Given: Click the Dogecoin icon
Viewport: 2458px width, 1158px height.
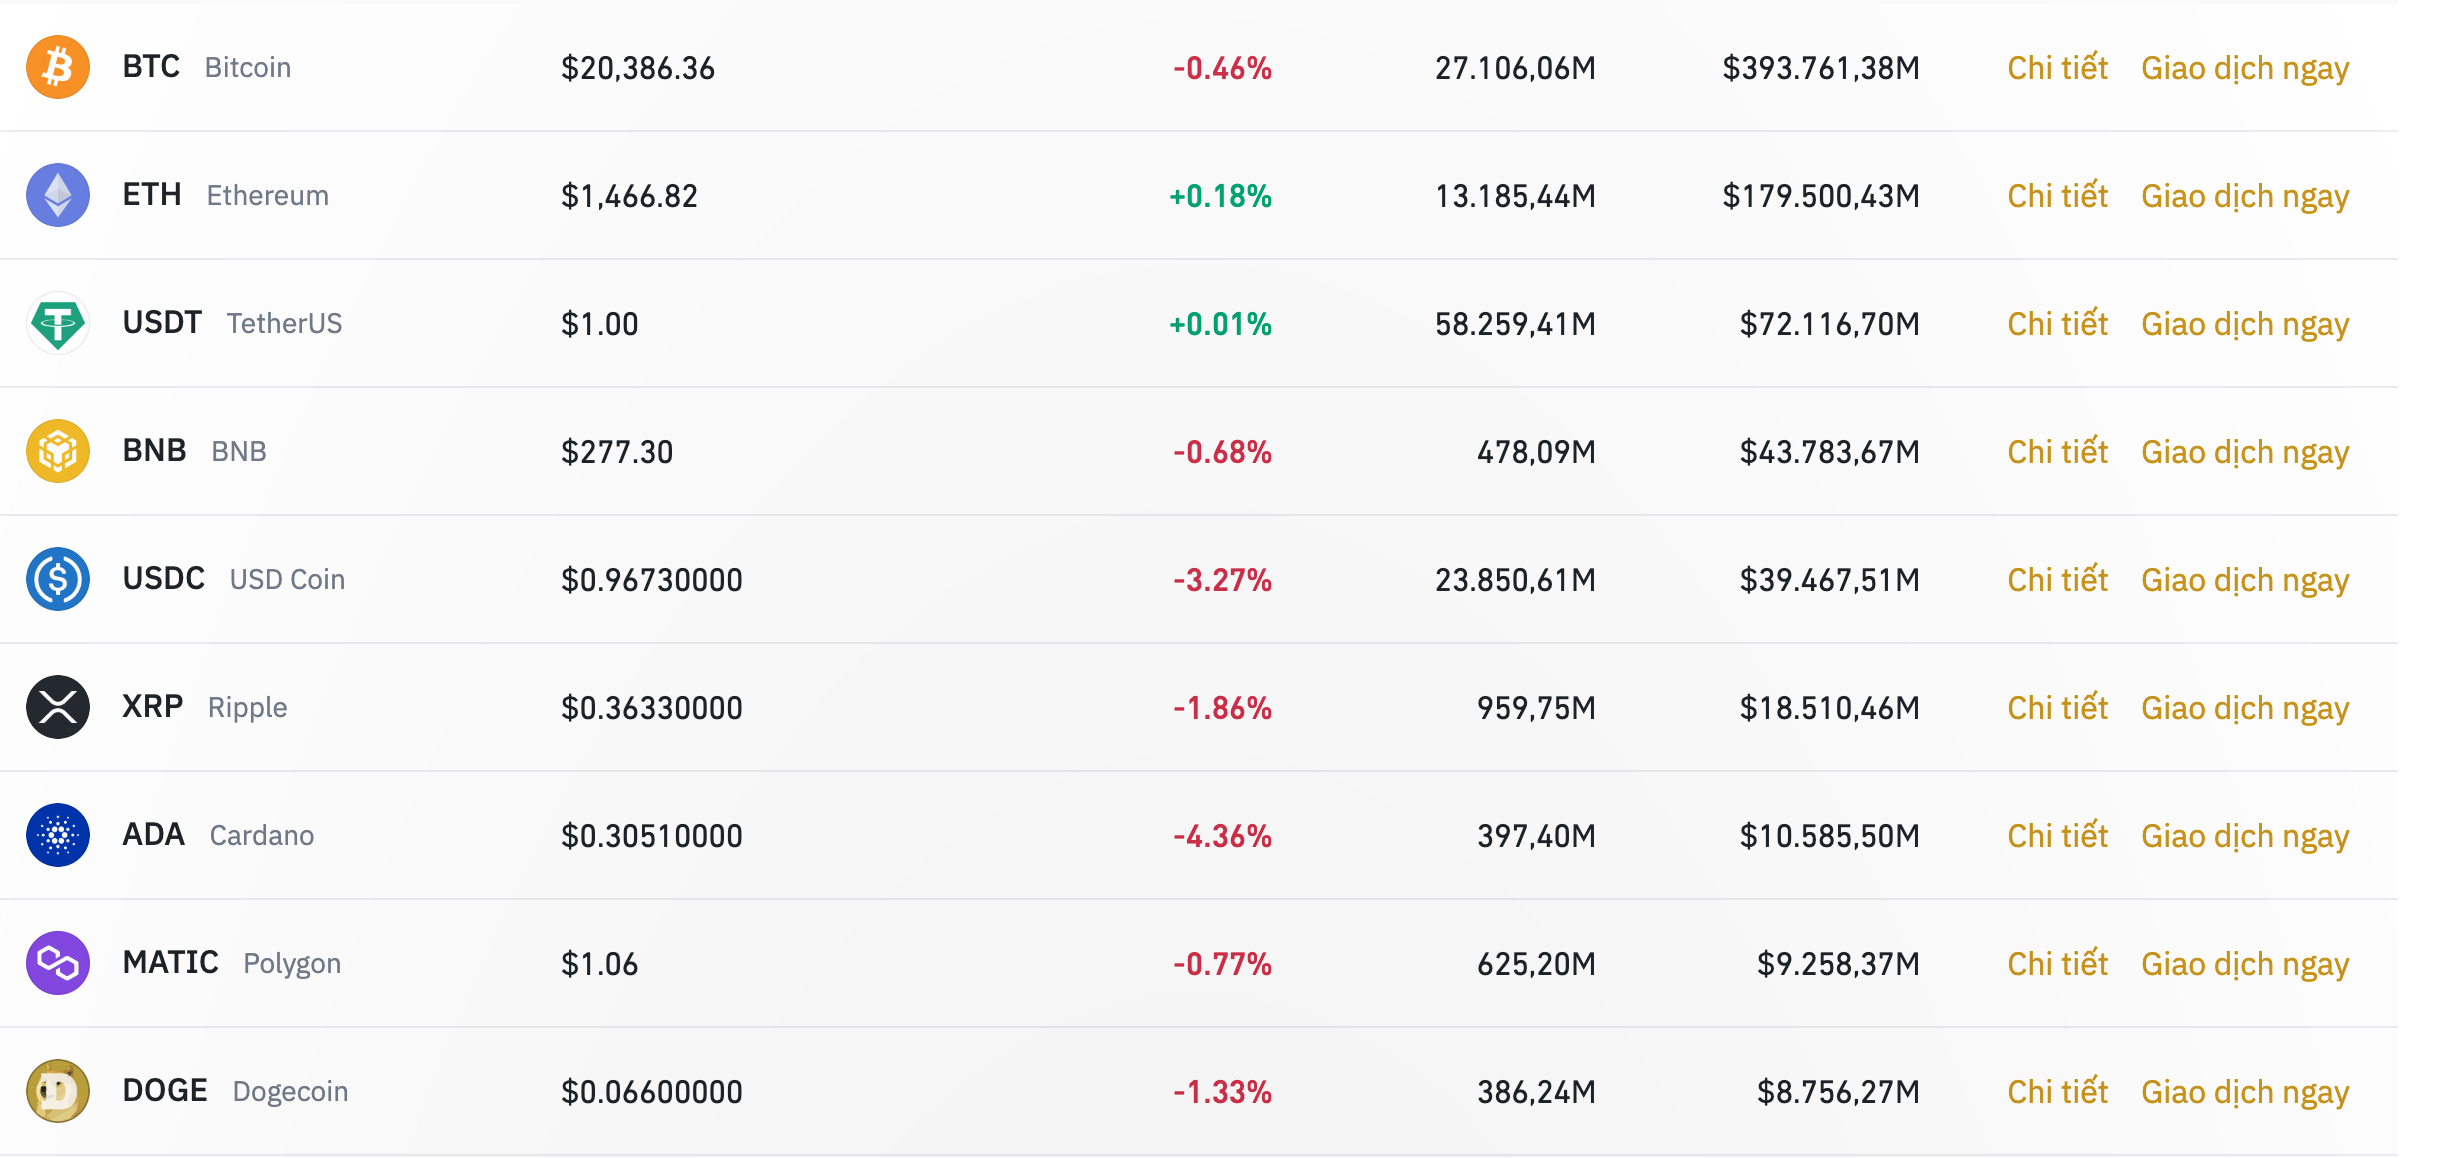Looking at the screenshot, I should click(x=58, y=1091).
